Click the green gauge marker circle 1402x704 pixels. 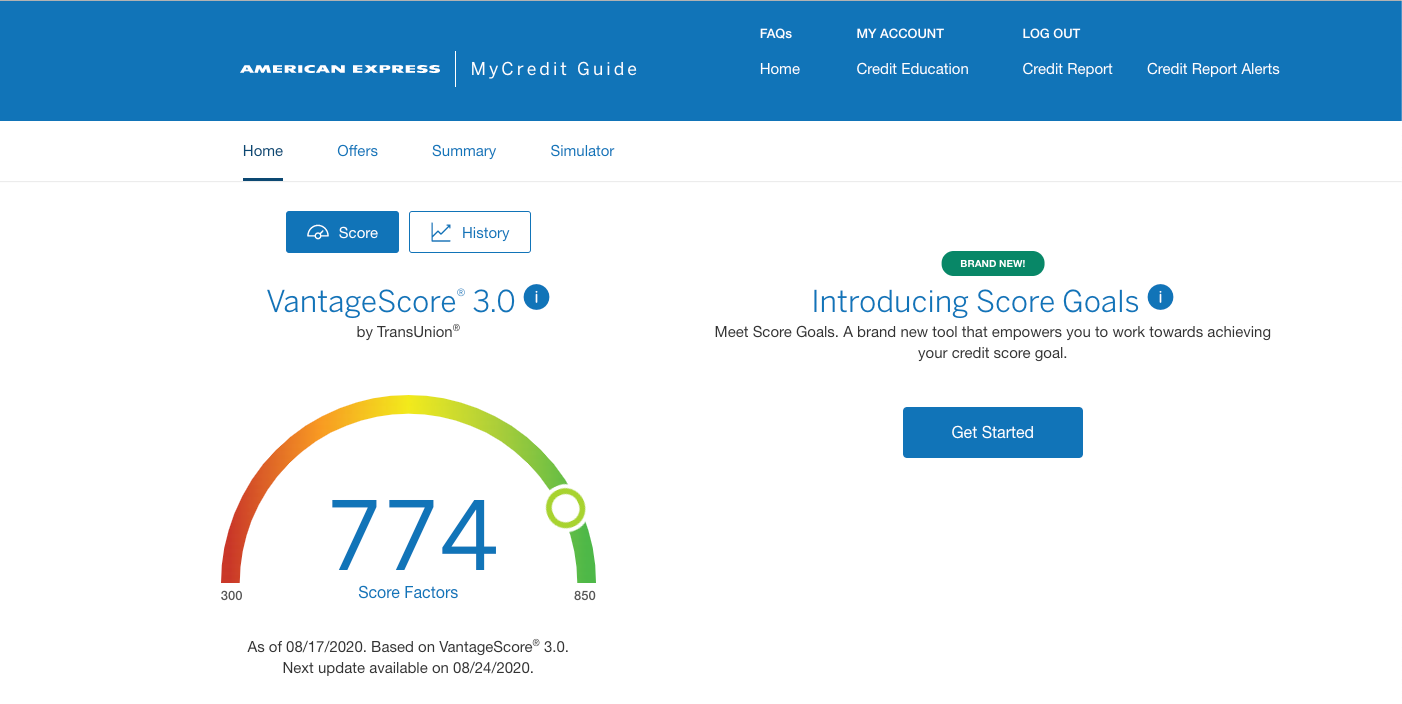pos(565,508)
